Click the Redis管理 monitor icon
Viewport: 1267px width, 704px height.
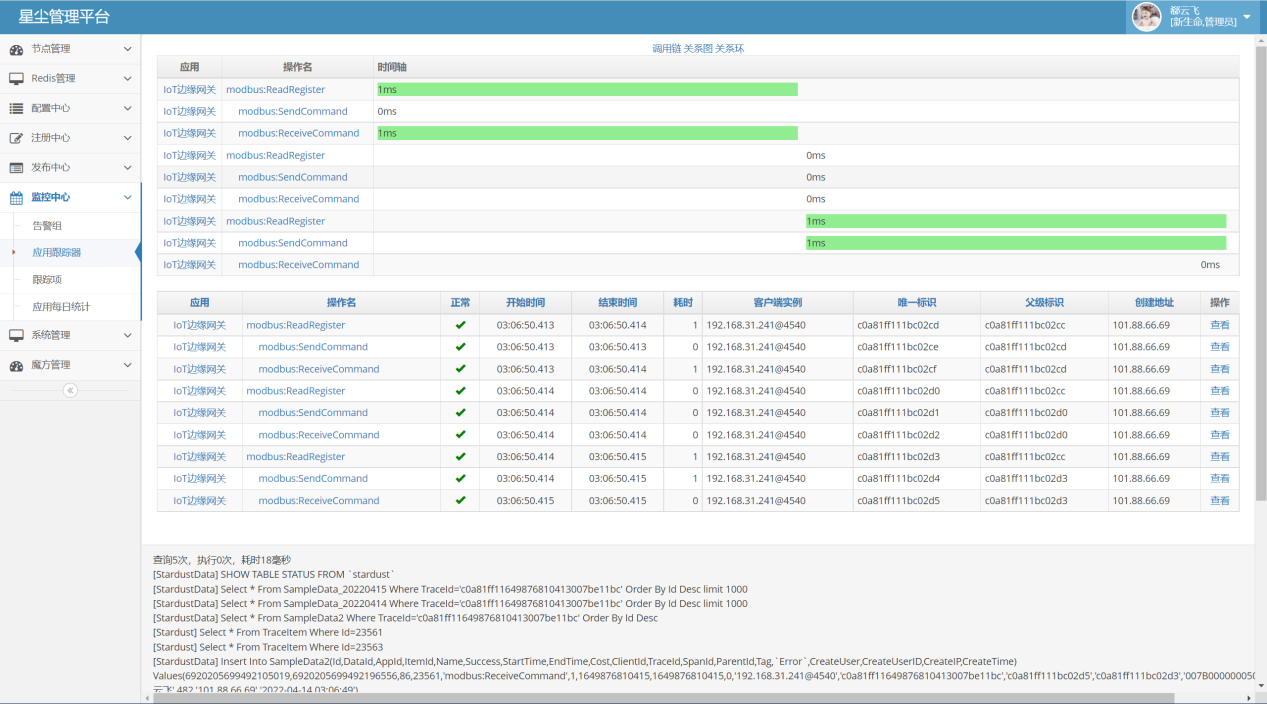click(16, 79)
